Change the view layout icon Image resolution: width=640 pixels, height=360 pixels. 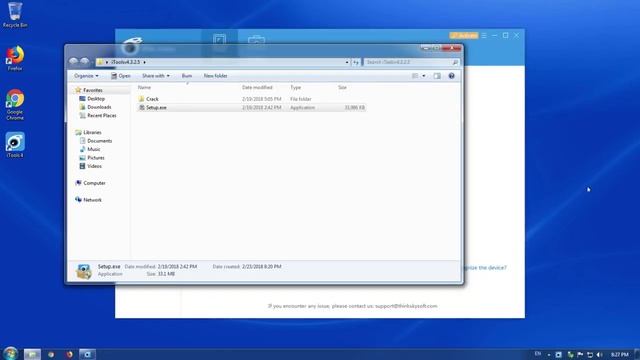point(415,76)
